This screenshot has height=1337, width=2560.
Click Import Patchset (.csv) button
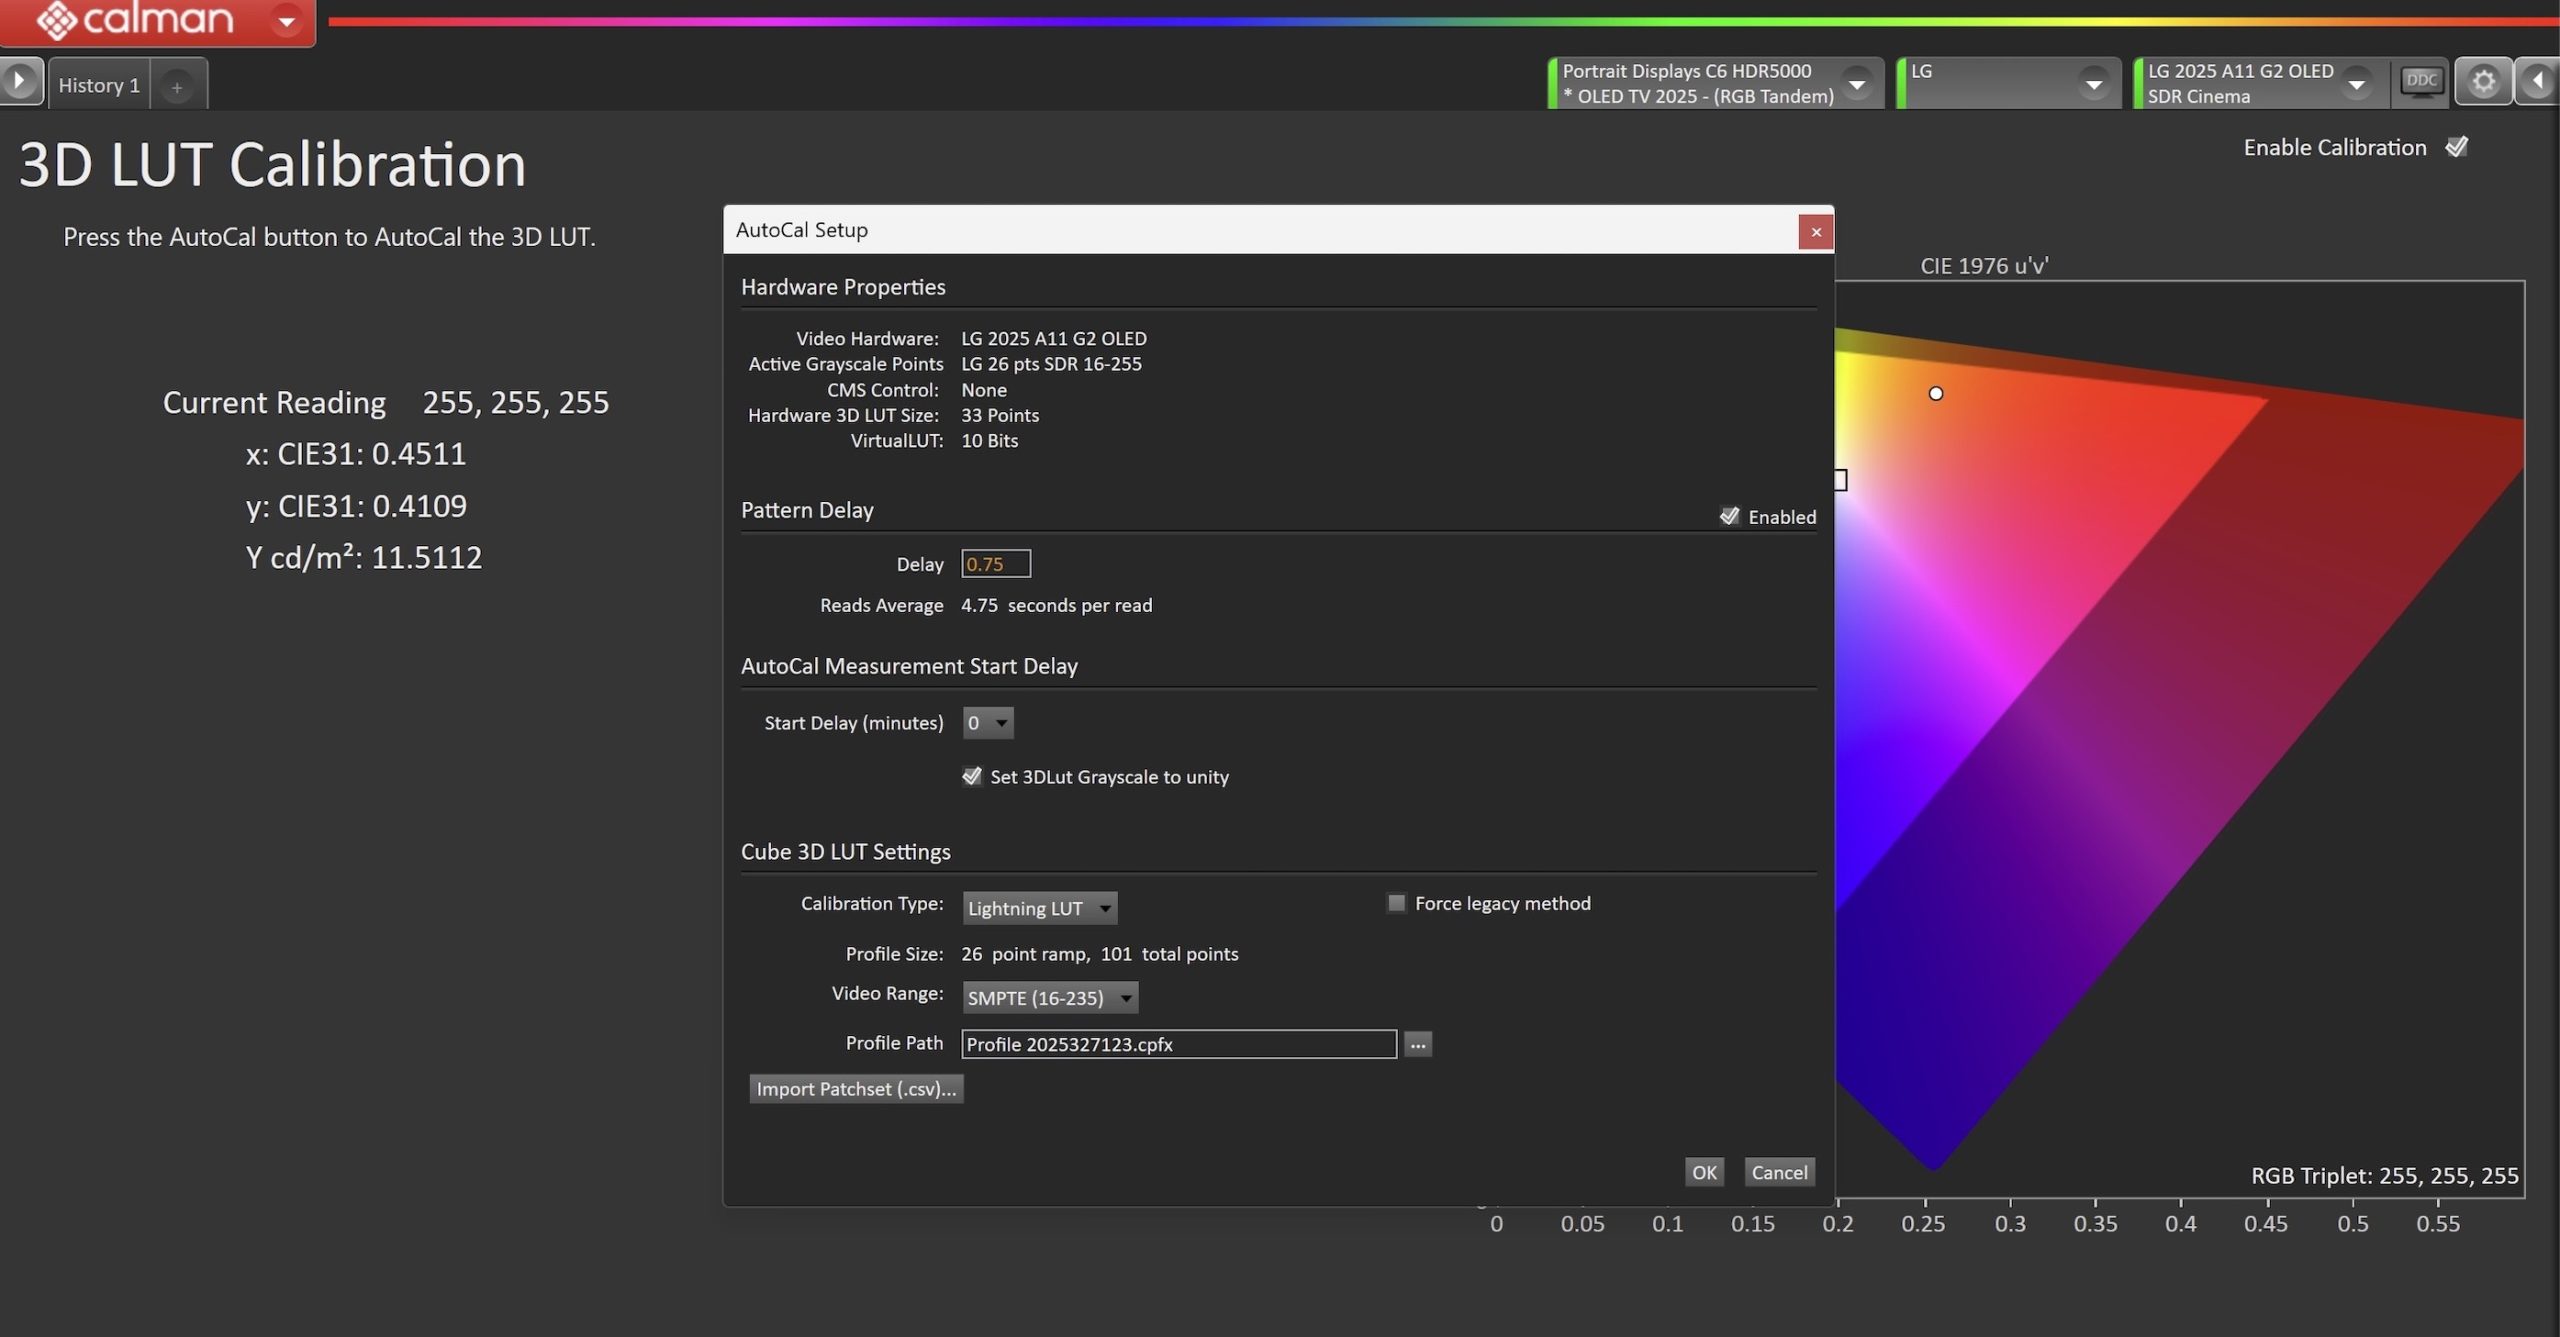click(856, 1089)
